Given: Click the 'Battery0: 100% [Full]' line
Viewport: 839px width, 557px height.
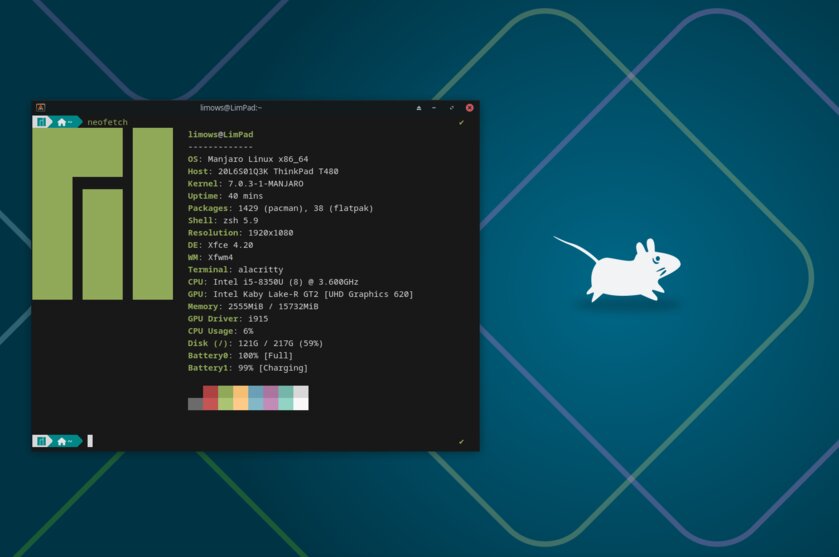Looking at the screenshot, I should tap(240, 356).
